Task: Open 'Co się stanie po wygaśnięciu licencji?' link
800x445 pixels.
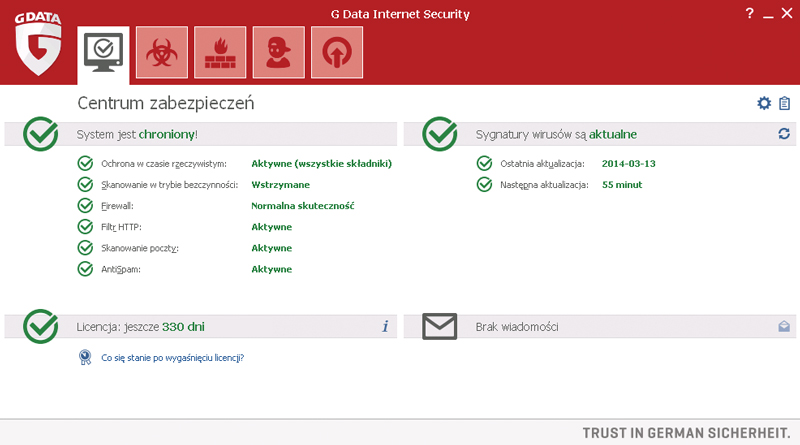Action: (x=172, y=358)
